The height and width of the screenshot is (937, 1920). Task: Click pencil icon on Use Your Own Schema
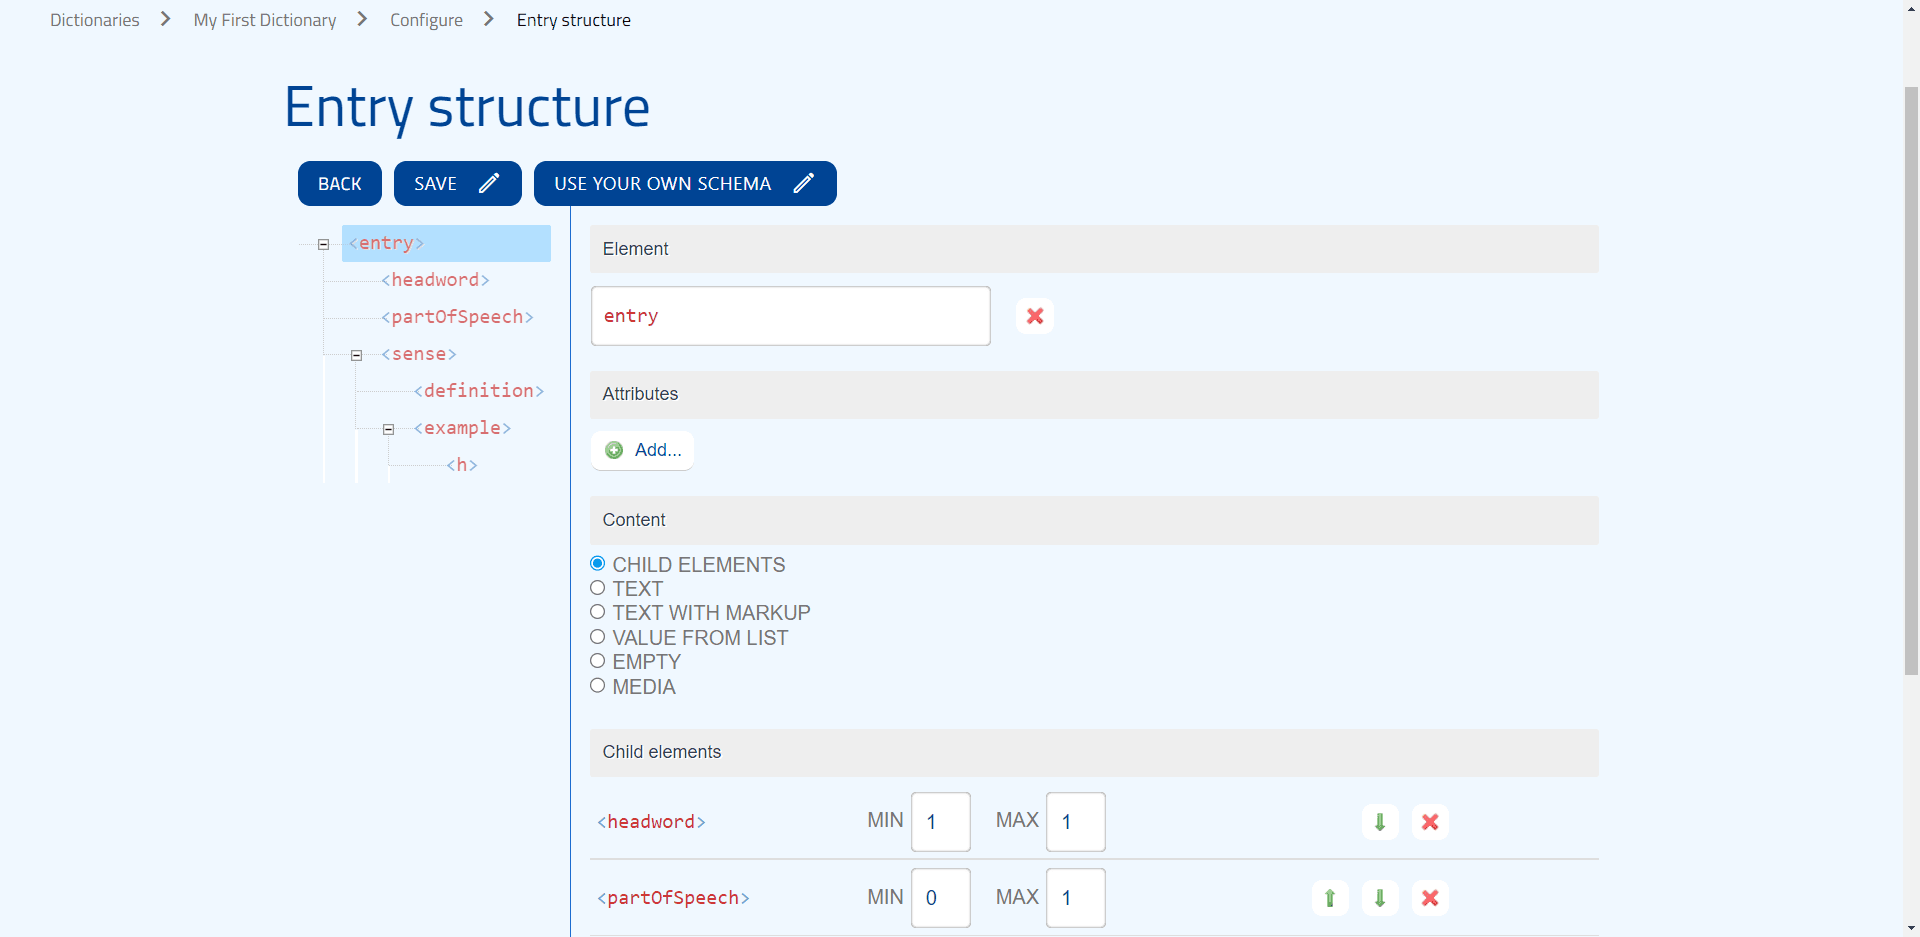pos(804,183)
